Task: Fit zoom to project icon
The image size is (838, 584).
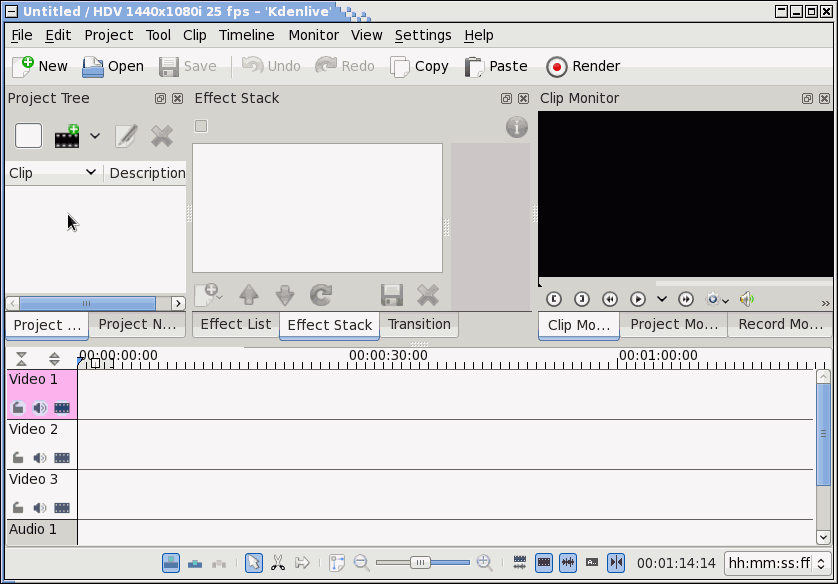Action: pyautogui.click(x=337, y=563)
